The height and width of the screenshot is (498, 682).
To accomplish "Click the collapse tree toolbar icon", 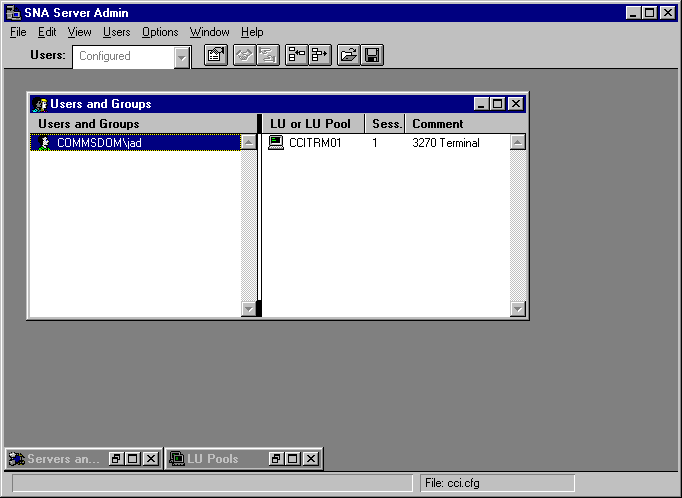I will tap(297, 56).
